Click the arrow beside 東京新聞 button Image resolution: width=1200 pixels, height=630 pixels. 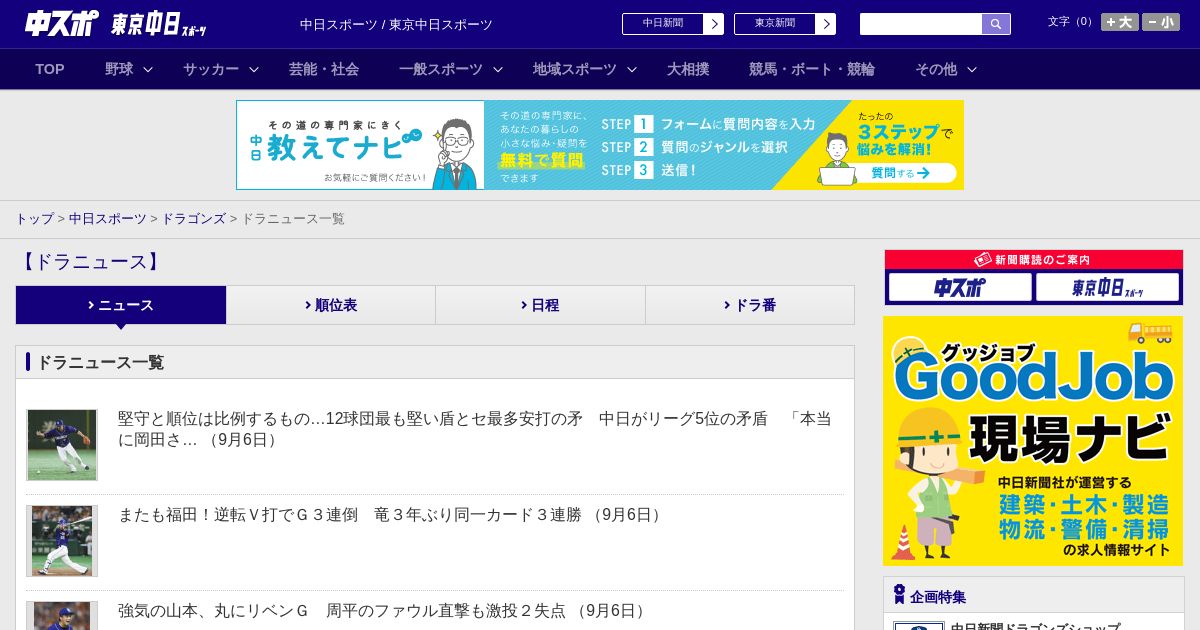(x=826, y=24)
